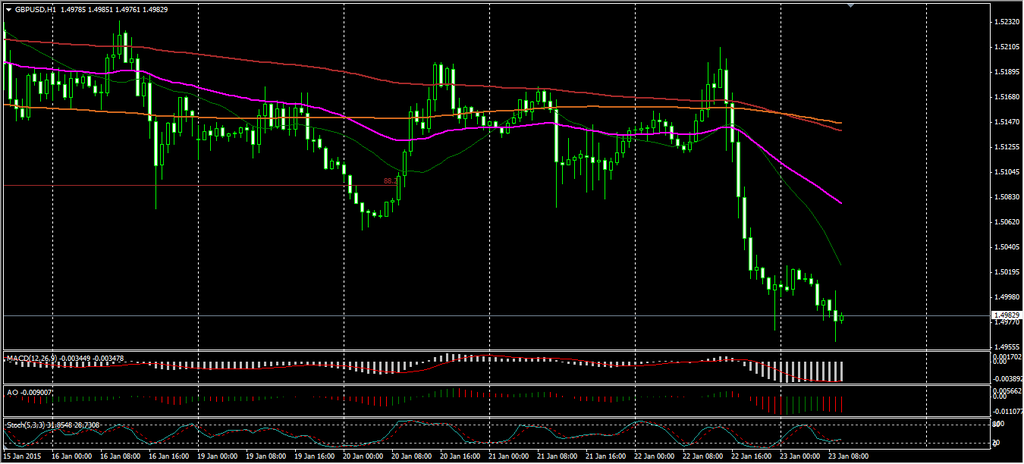This screenshot has height=464, width=1024.
Task: Click the MACD scale value -0.003892
Action: pyautogui.click(x=1006, y=378)
